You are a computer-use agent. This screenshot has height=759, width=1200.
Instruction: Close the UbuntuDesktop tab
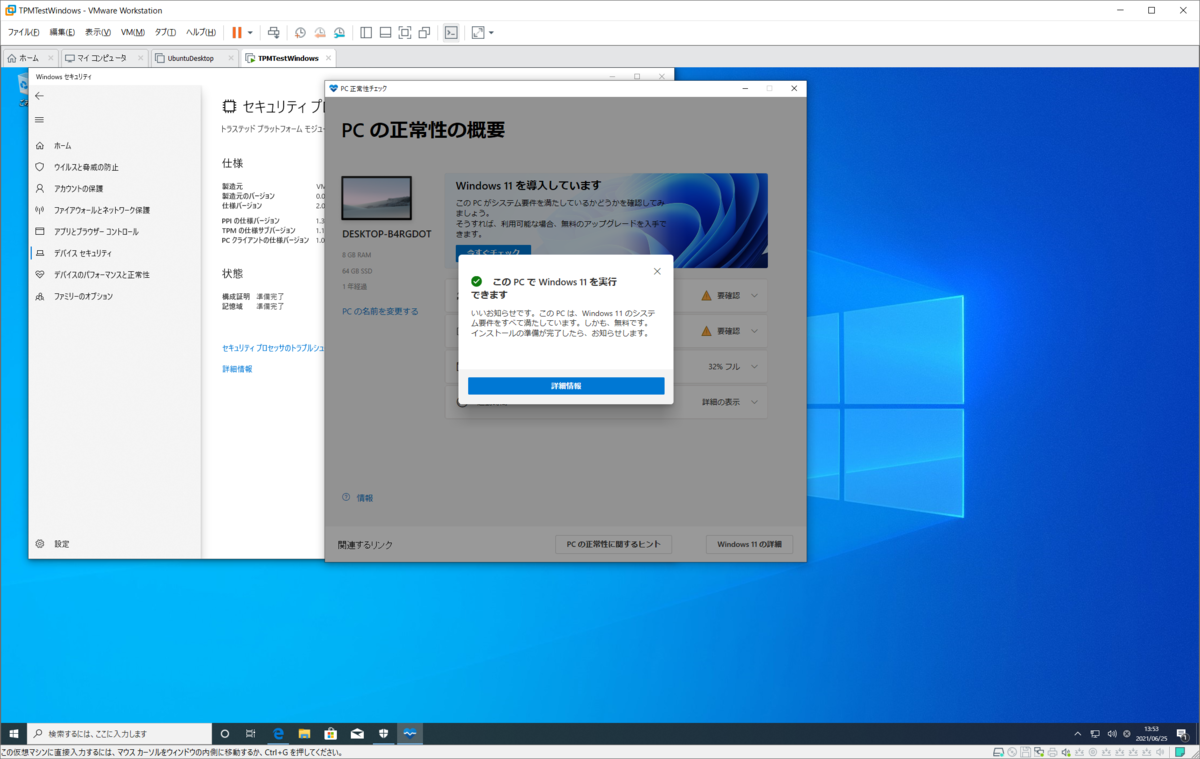pyautogui.click(x=231, y=58)
